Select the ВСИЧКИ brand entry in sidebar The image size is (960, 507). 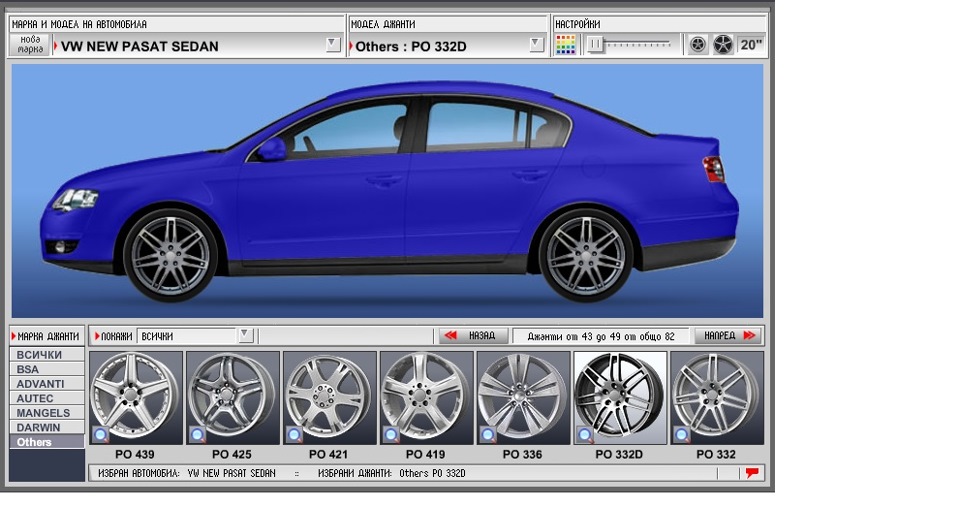pyautogui.click(x=39, y=355)
